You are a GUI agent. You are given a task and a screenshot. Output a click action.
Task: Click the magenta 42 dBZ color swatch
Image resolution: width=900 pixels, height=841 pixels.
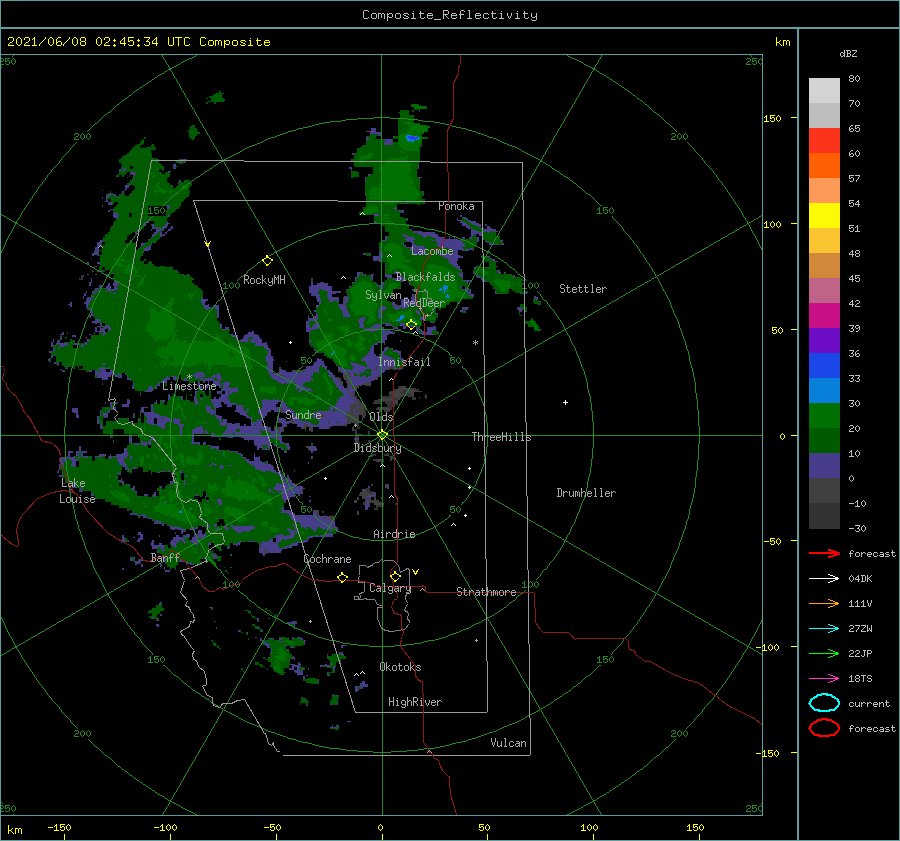click(824, 316)
